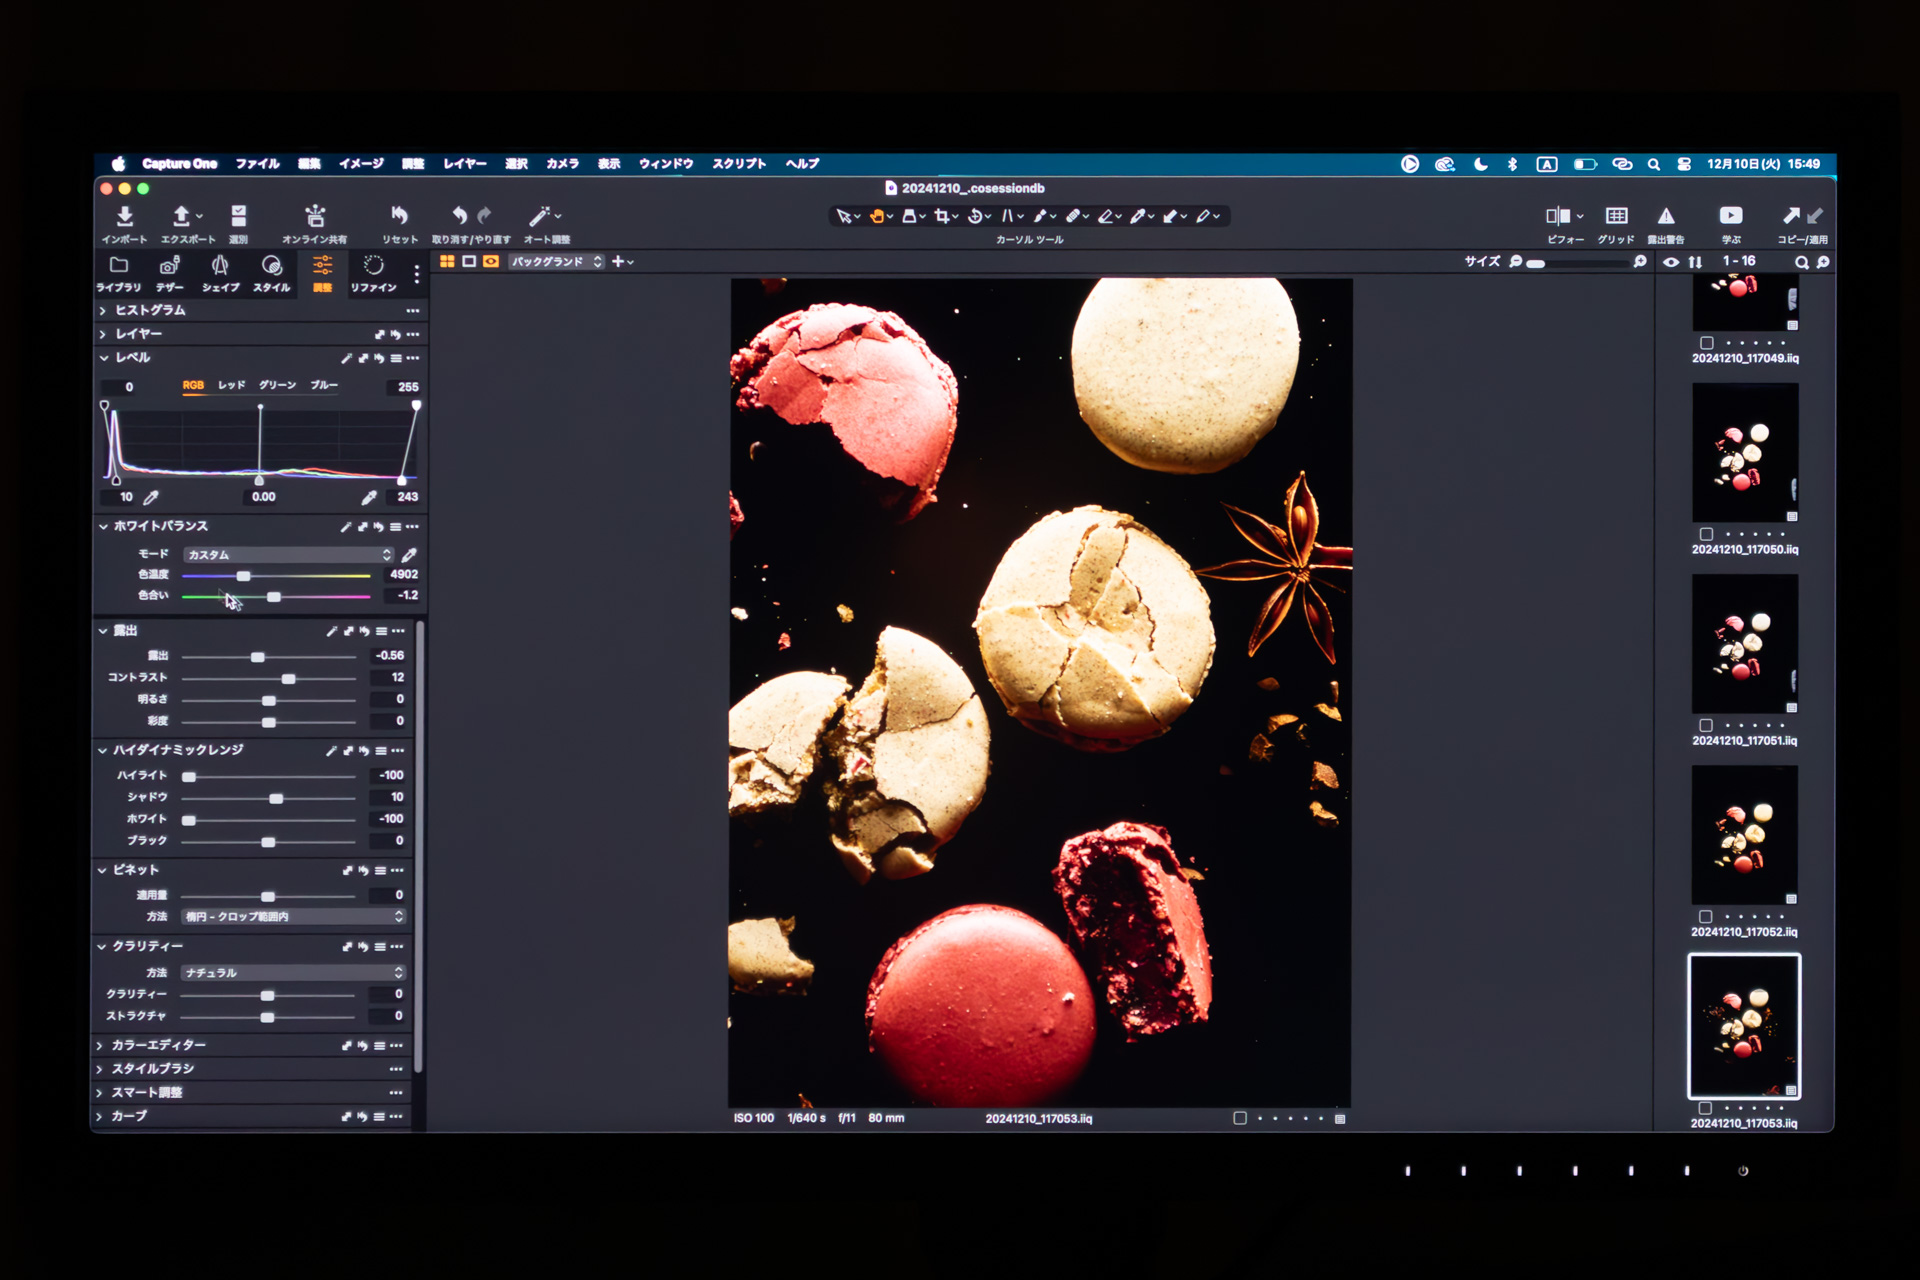Click the Reset adjustments icon

[399, 217]
